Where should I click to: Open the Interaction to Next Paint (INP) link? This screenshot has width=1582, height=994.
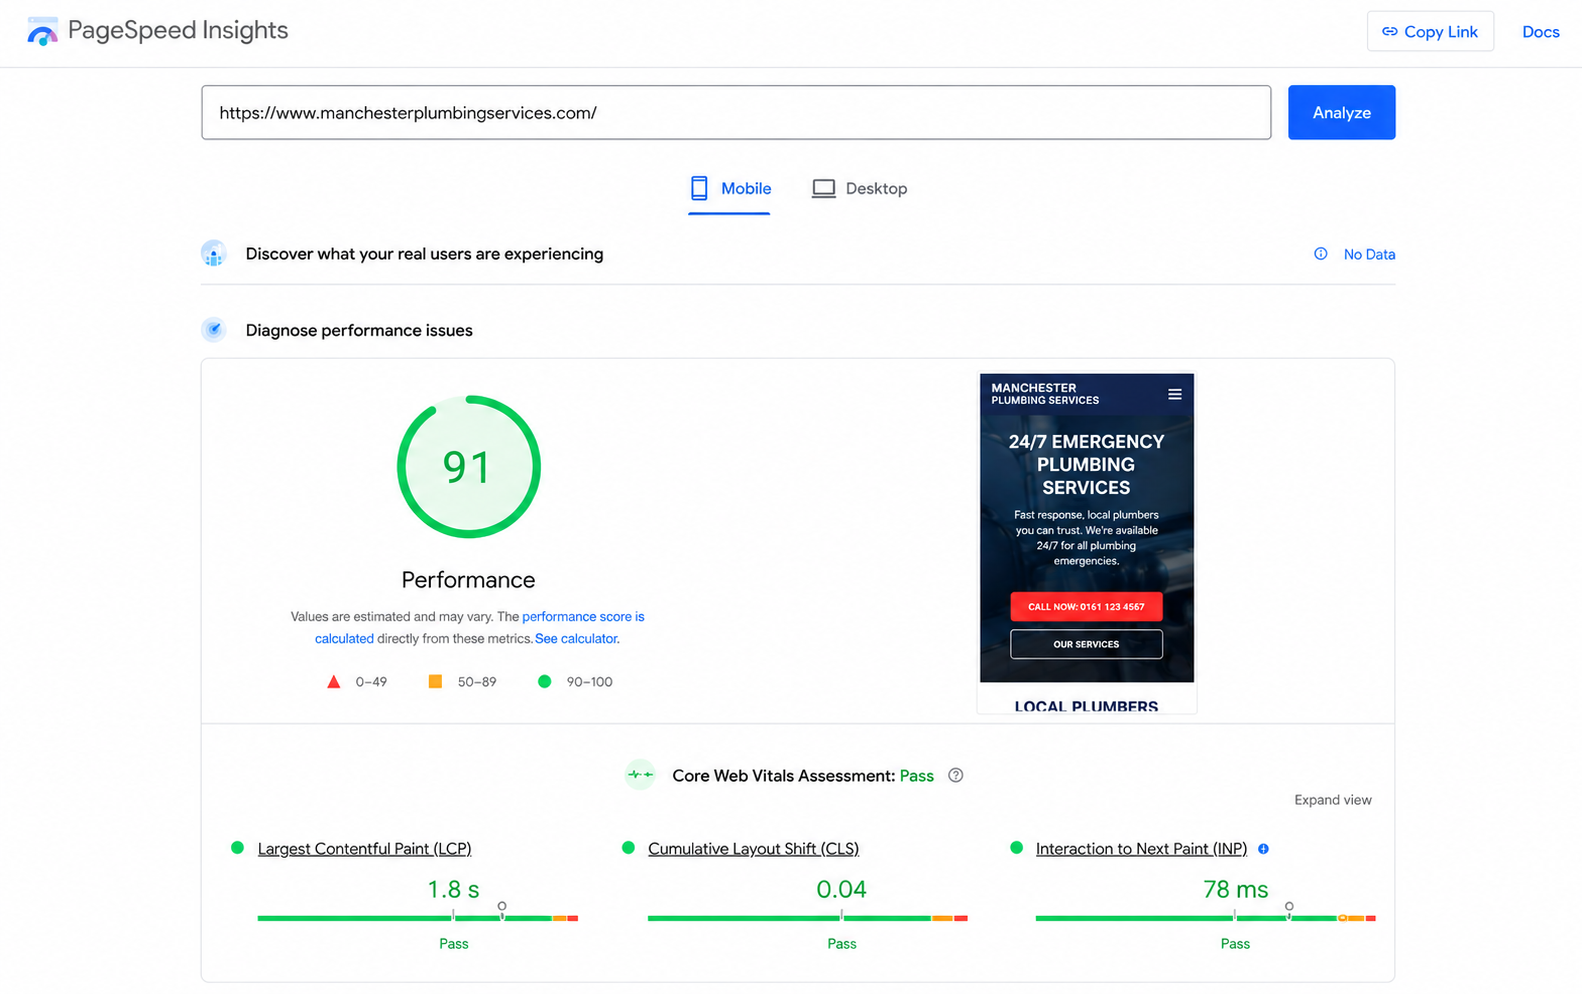1141,849
